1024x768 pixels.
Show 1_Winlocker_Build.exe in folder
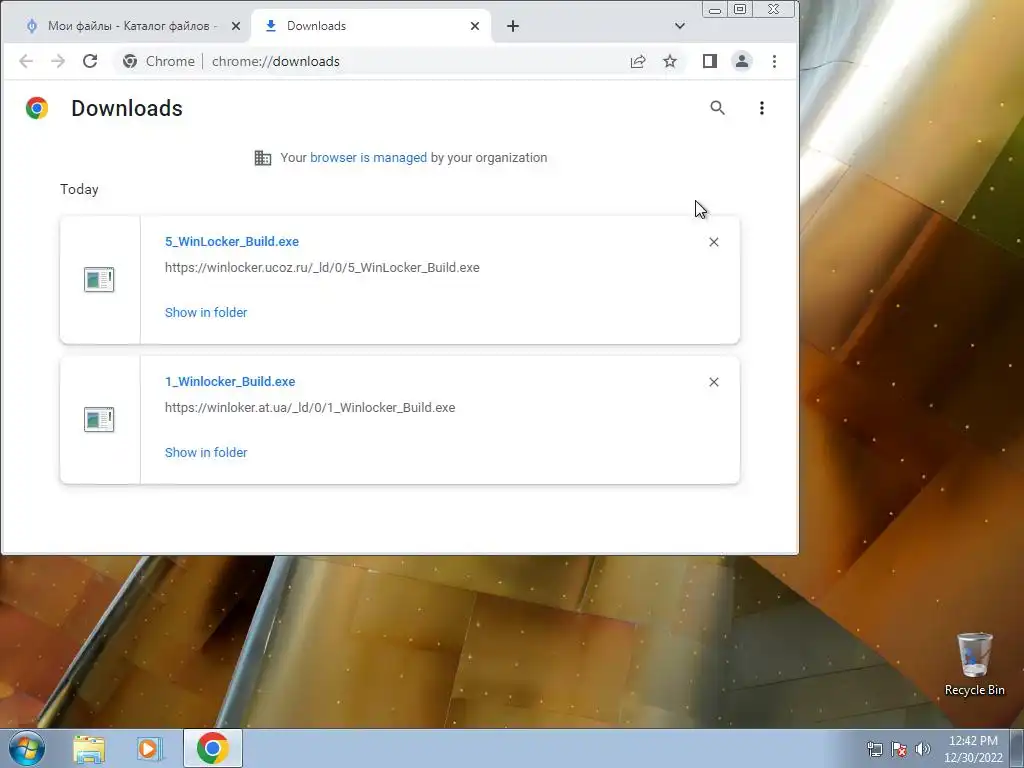[x=206, y=453]
